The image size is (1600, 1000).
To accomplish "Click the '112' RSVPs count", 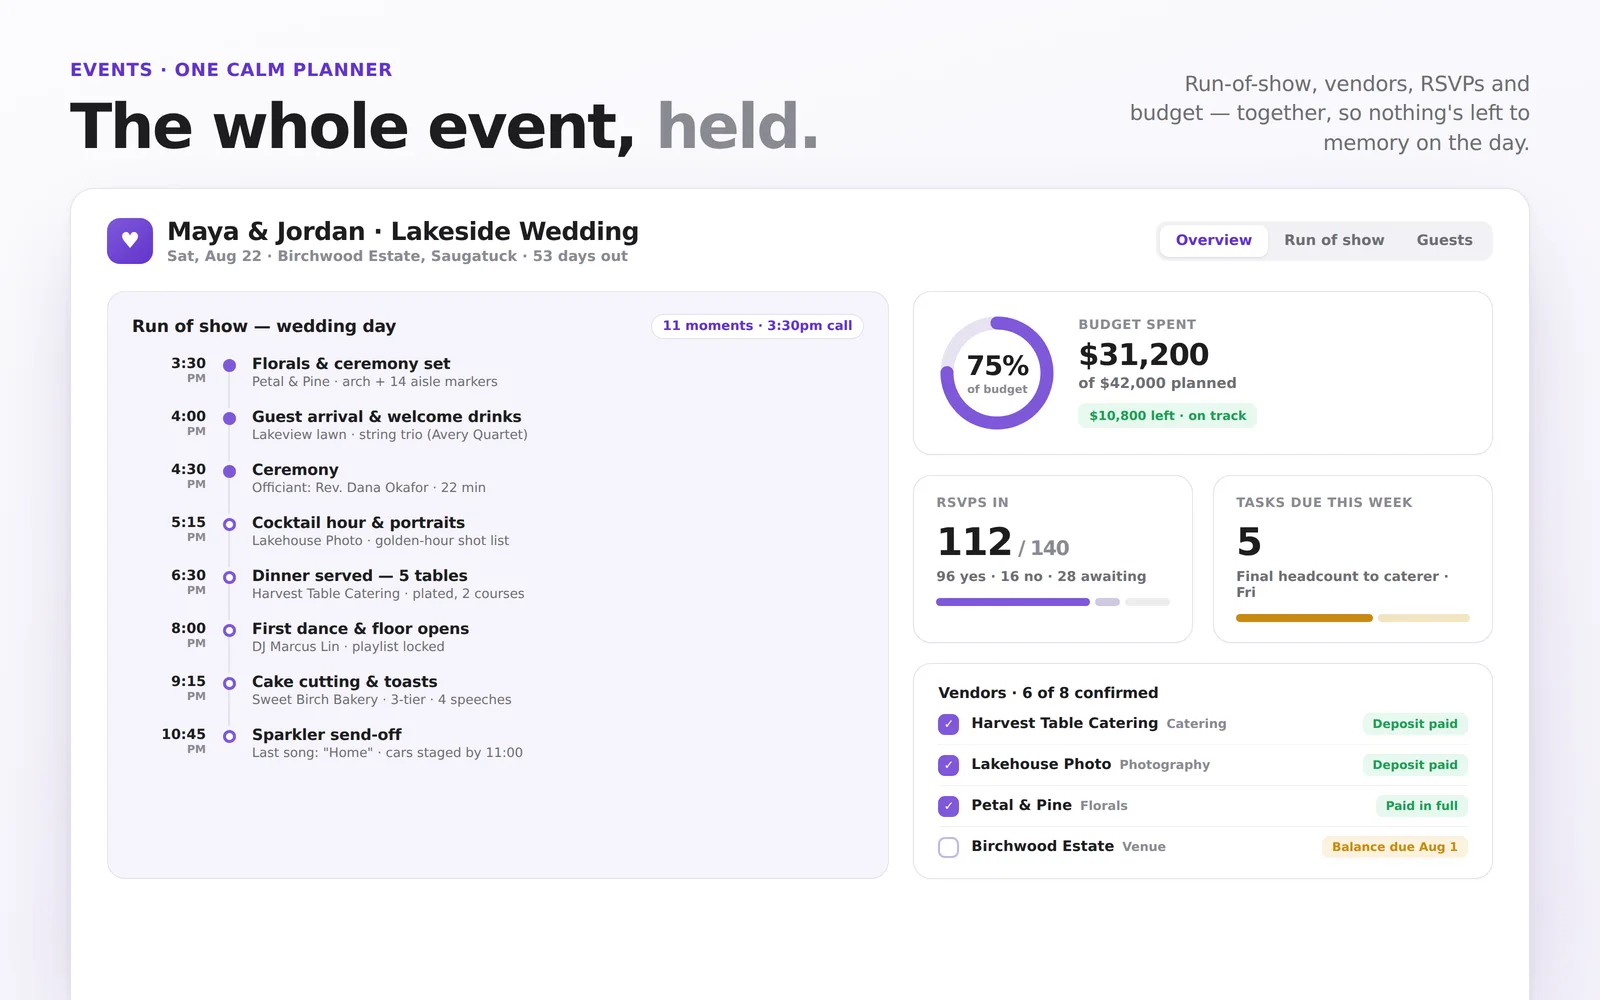I will point(974,542).
